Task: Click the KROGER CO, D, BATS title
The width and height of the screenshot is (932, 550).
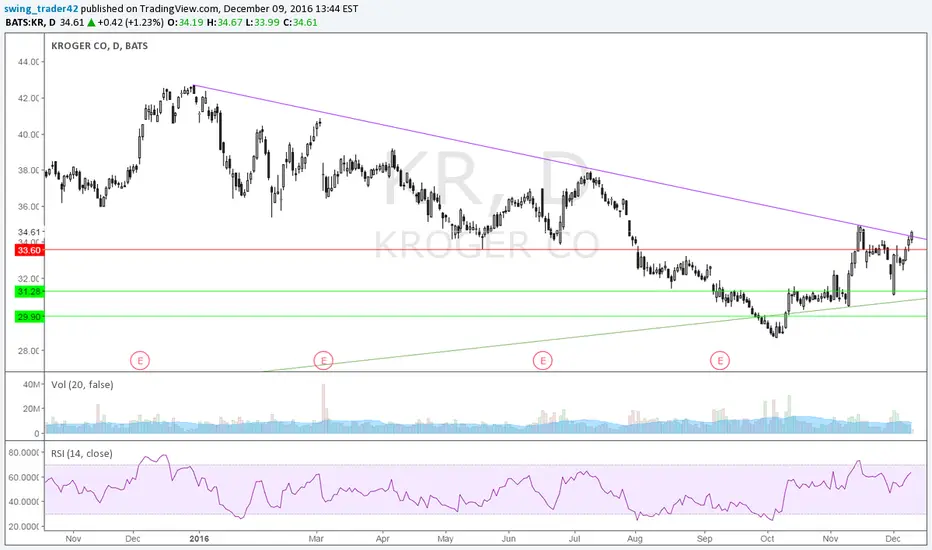Action: 99,46
